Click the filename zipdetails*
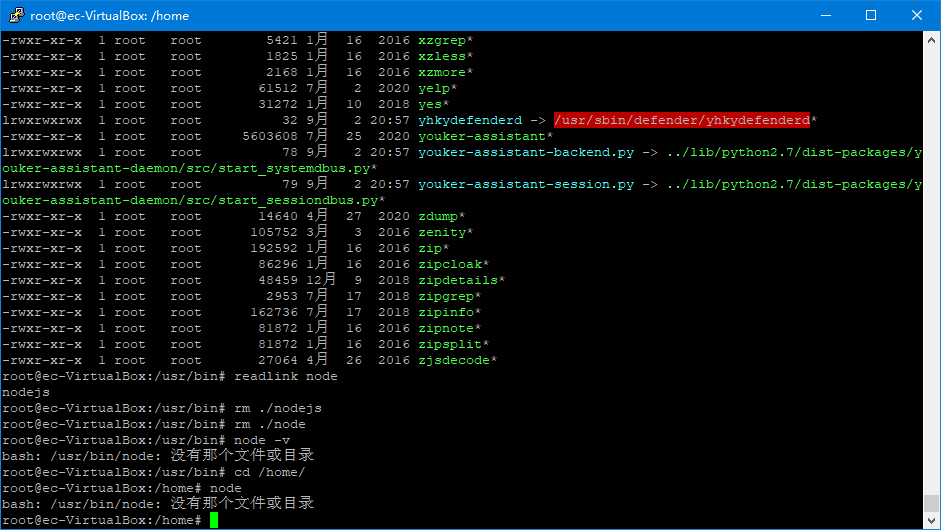Viewport: 941px width, 530px height. pyautogui.click(x=461, y=280)
